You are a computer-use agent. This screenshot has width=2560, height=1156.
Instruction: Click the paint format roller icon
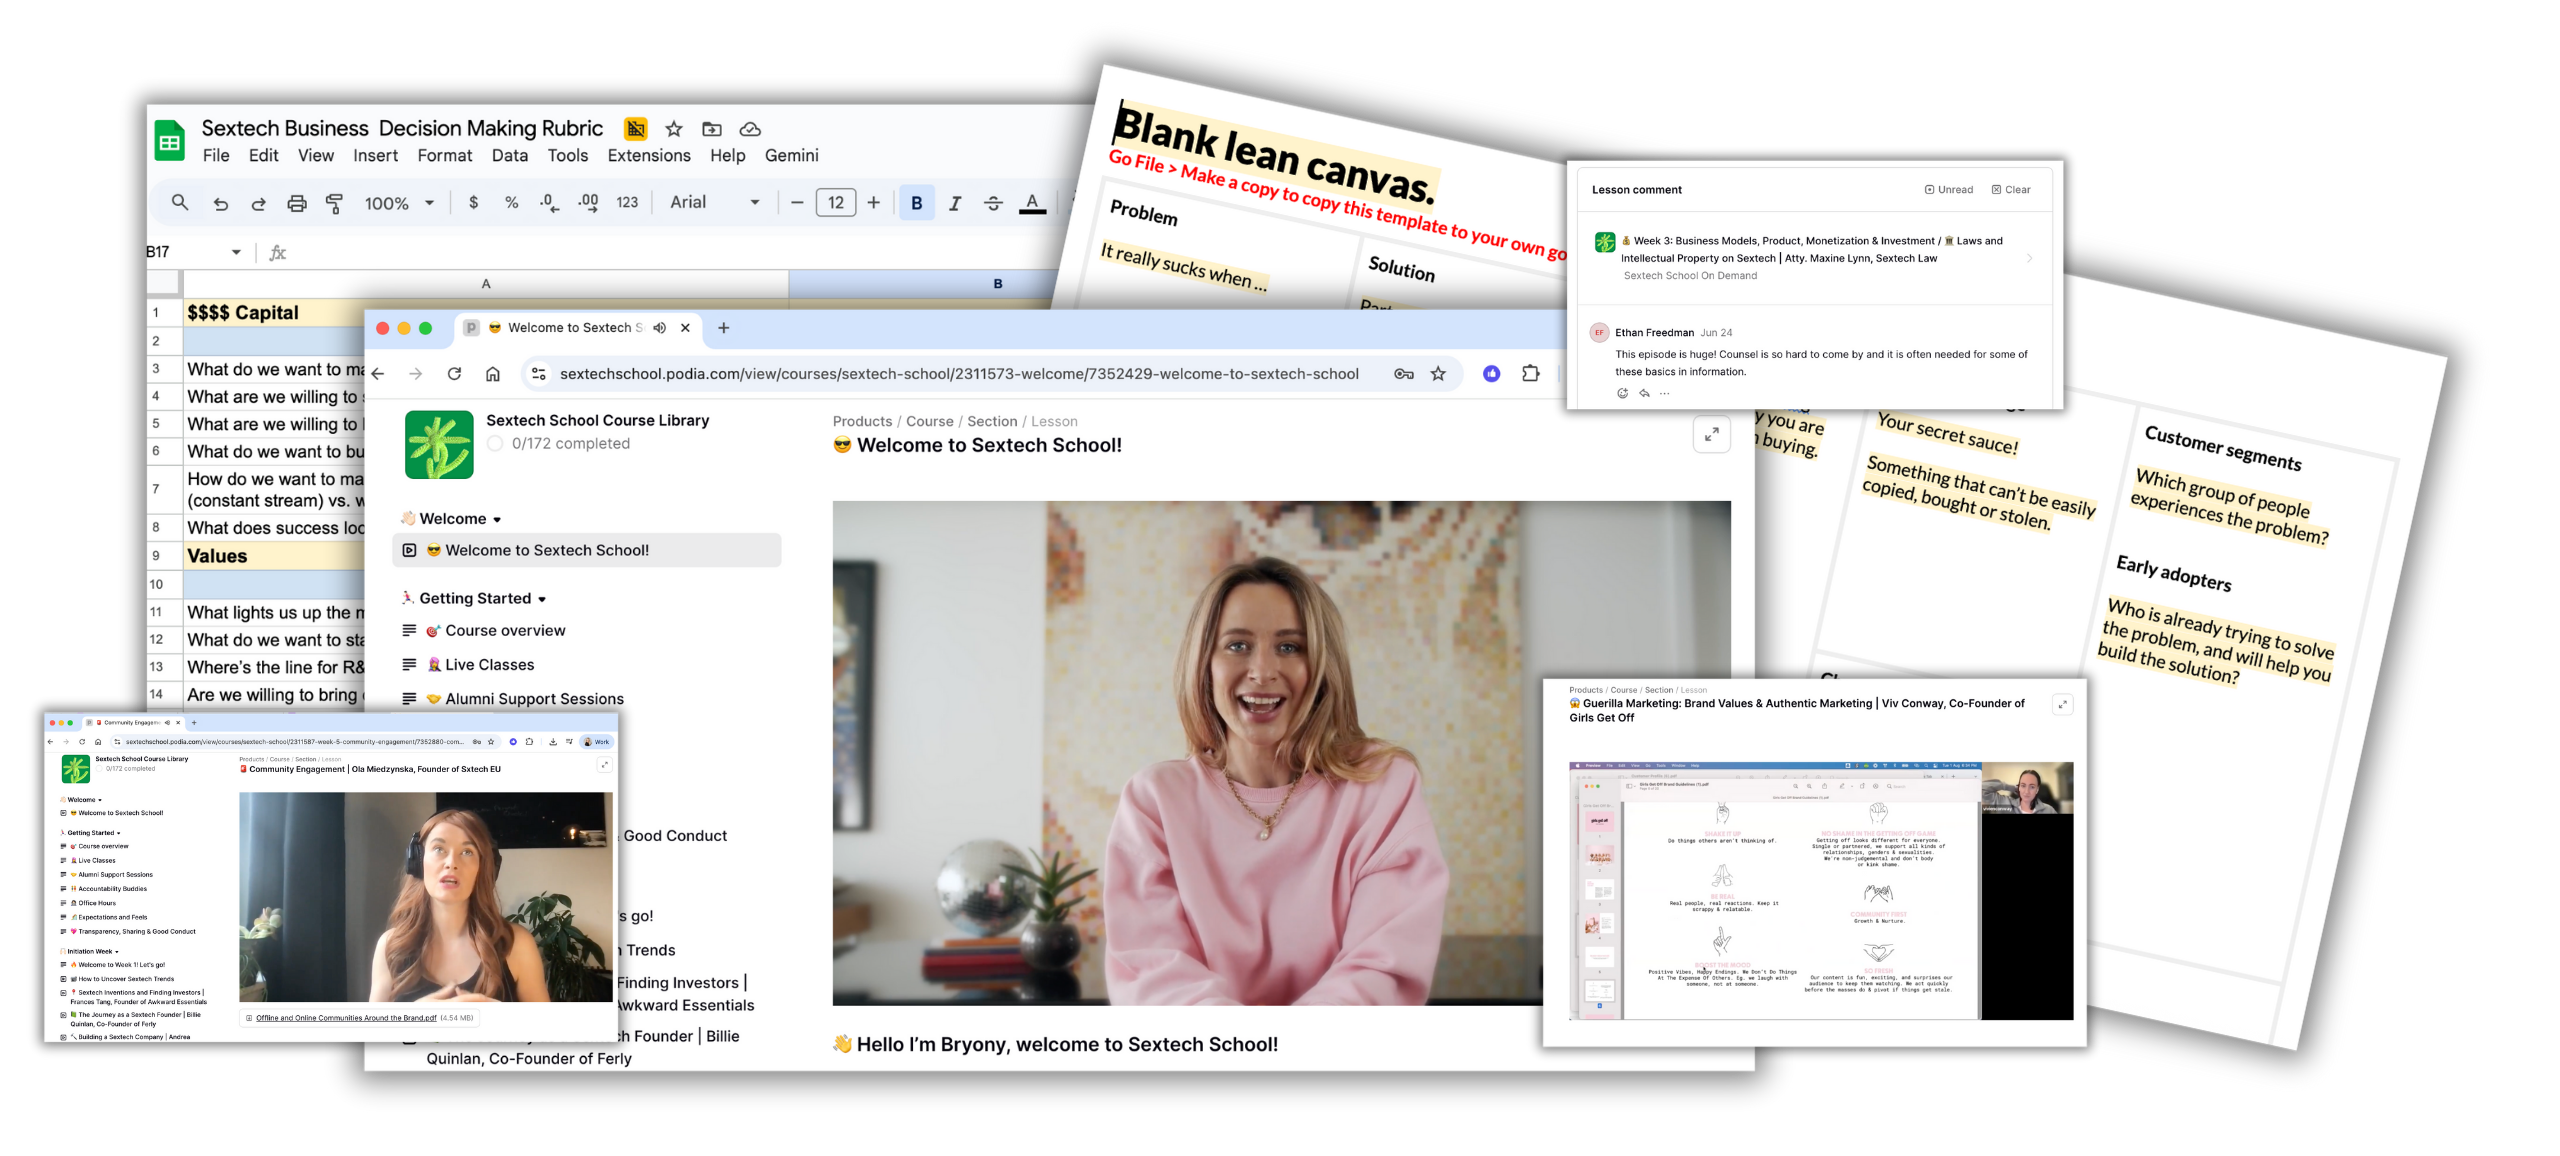point(335,203)
